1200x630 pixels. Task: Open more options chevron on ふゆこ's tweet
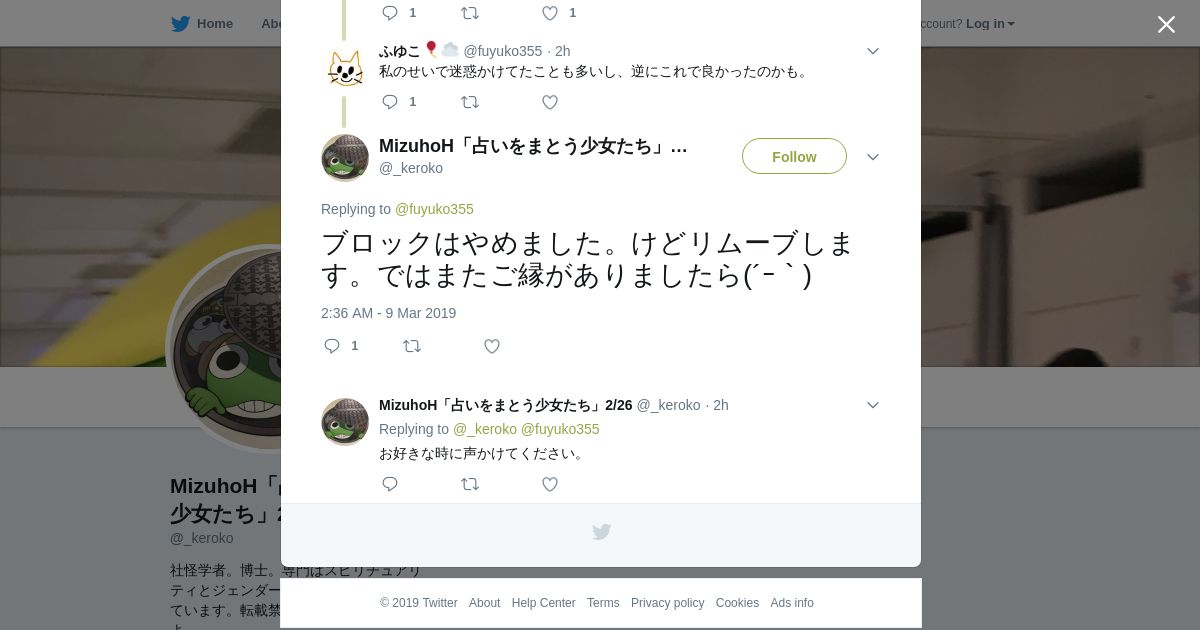coord(873,51)
